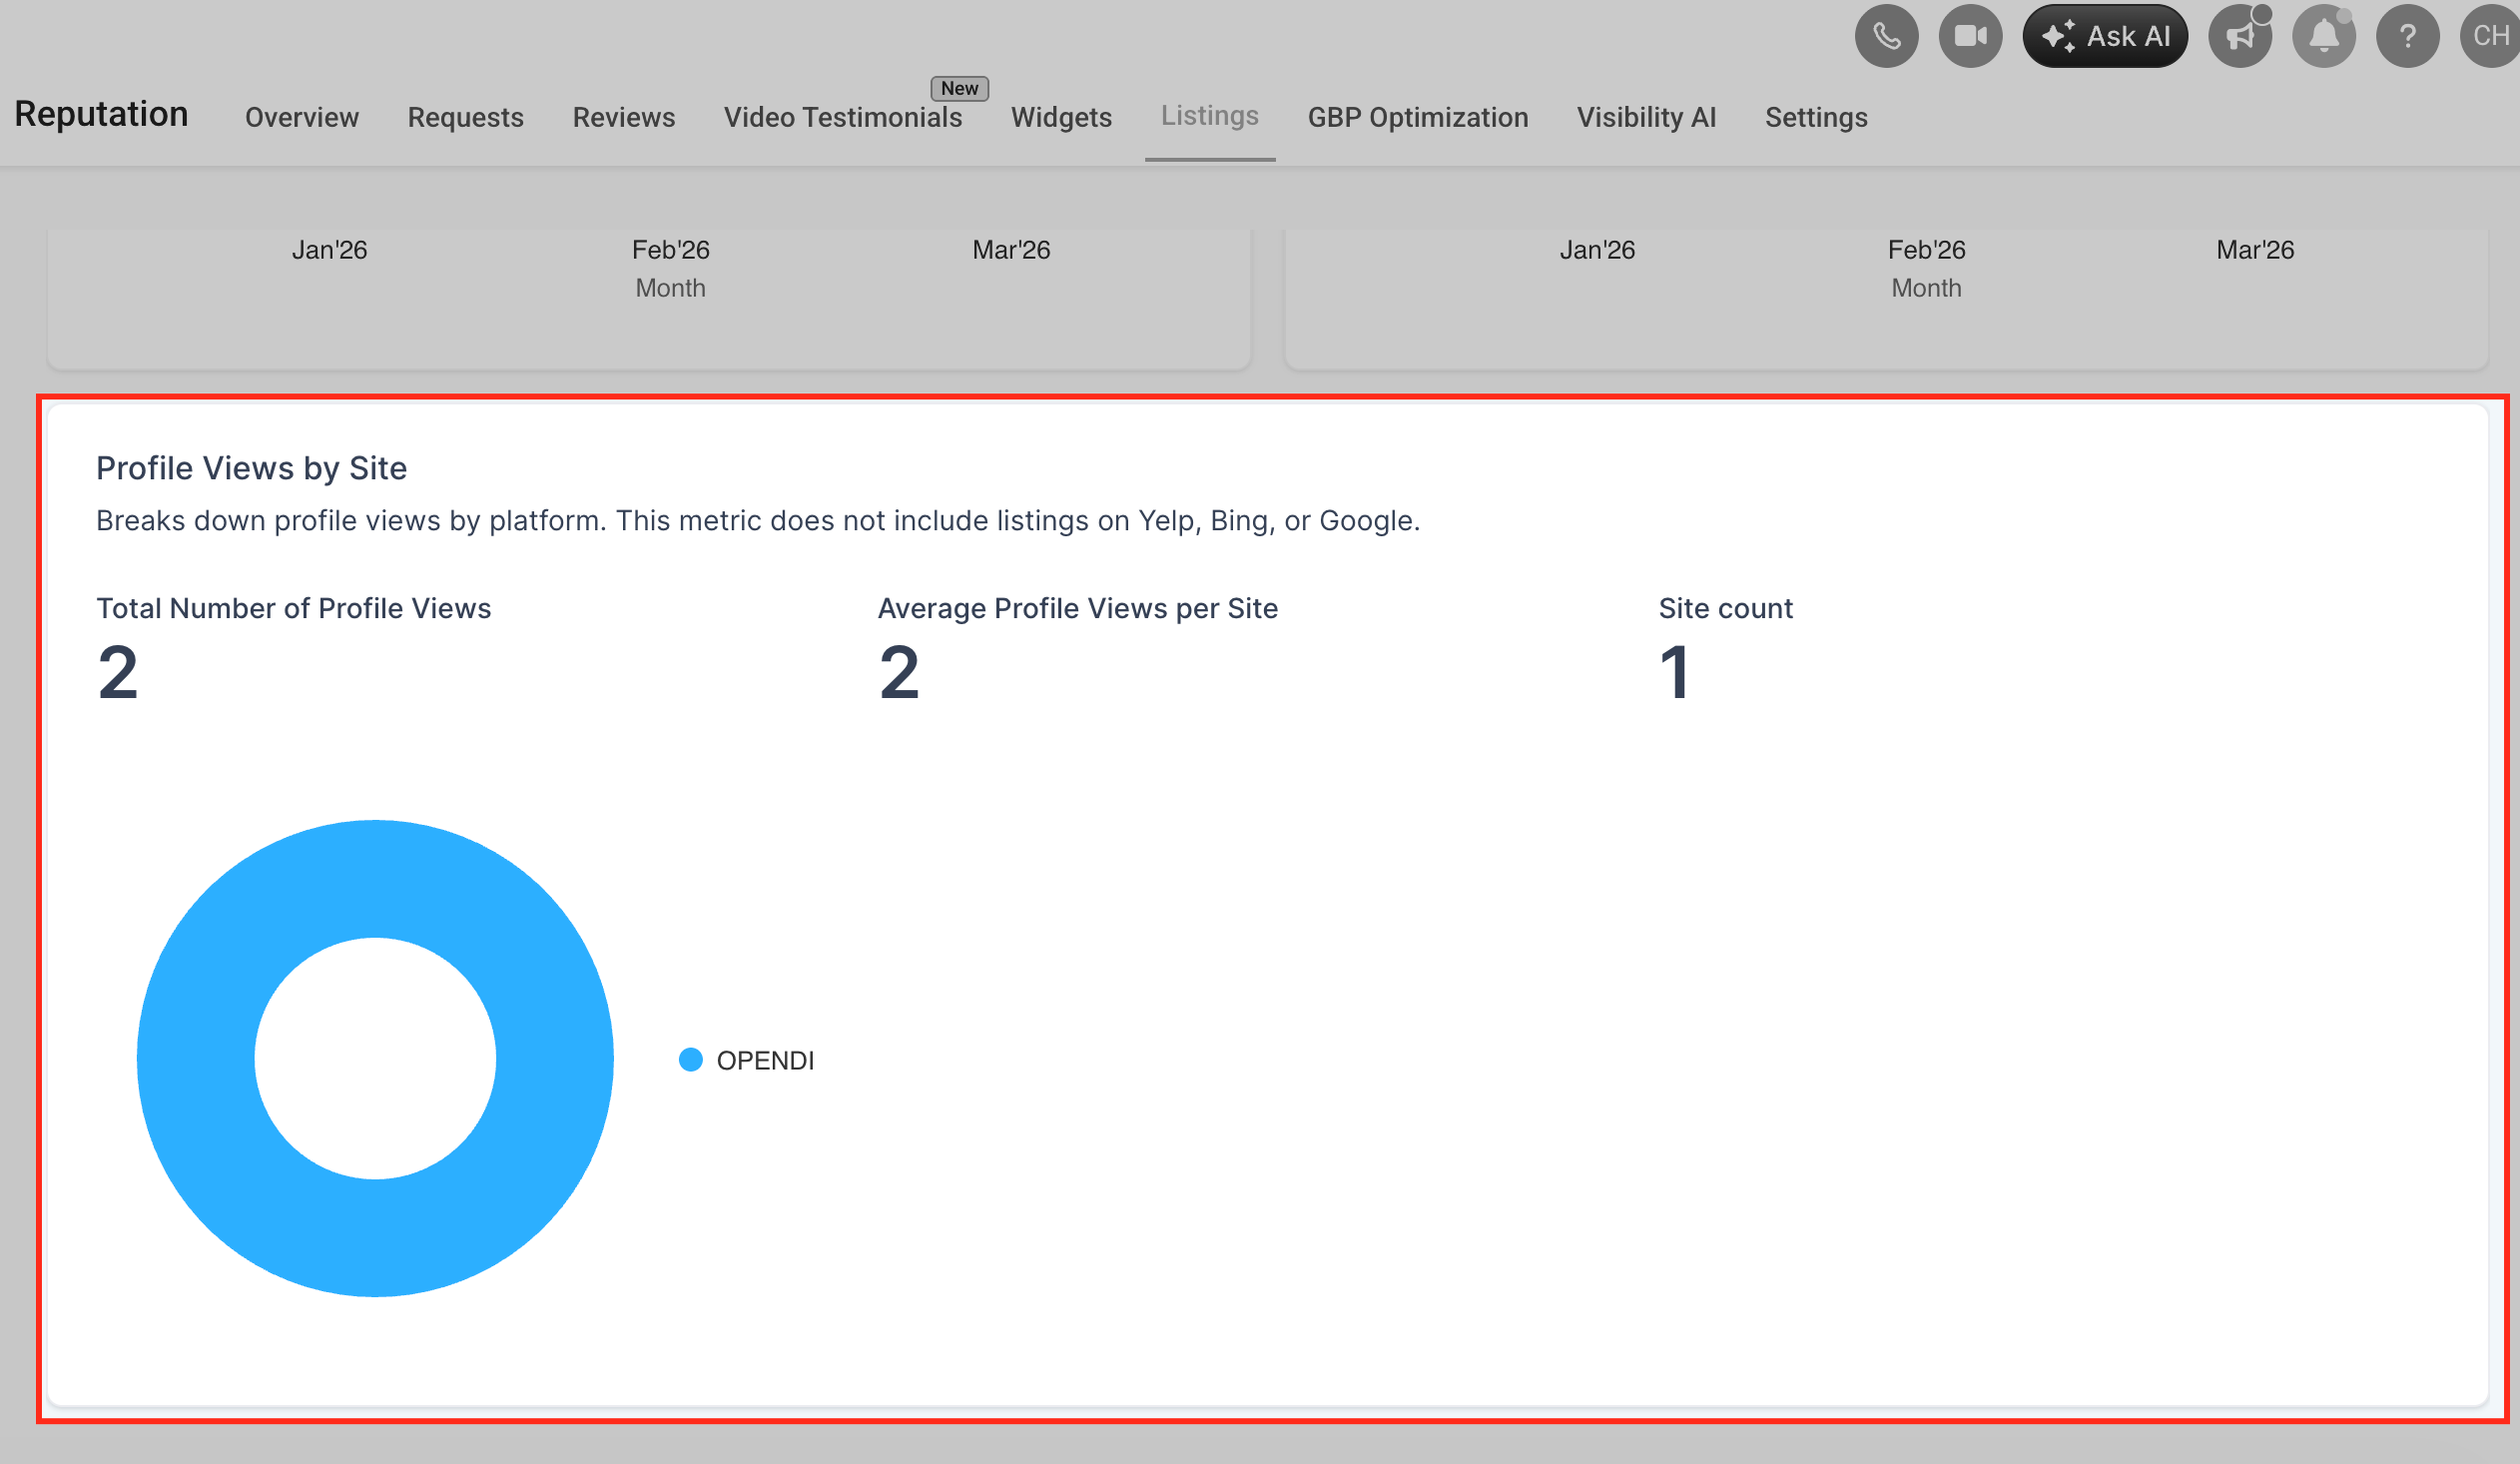The height and width of the screenshot is (1464, 2520).
Task: Go to the Settings tab
Action: [x=1816, y=117]
